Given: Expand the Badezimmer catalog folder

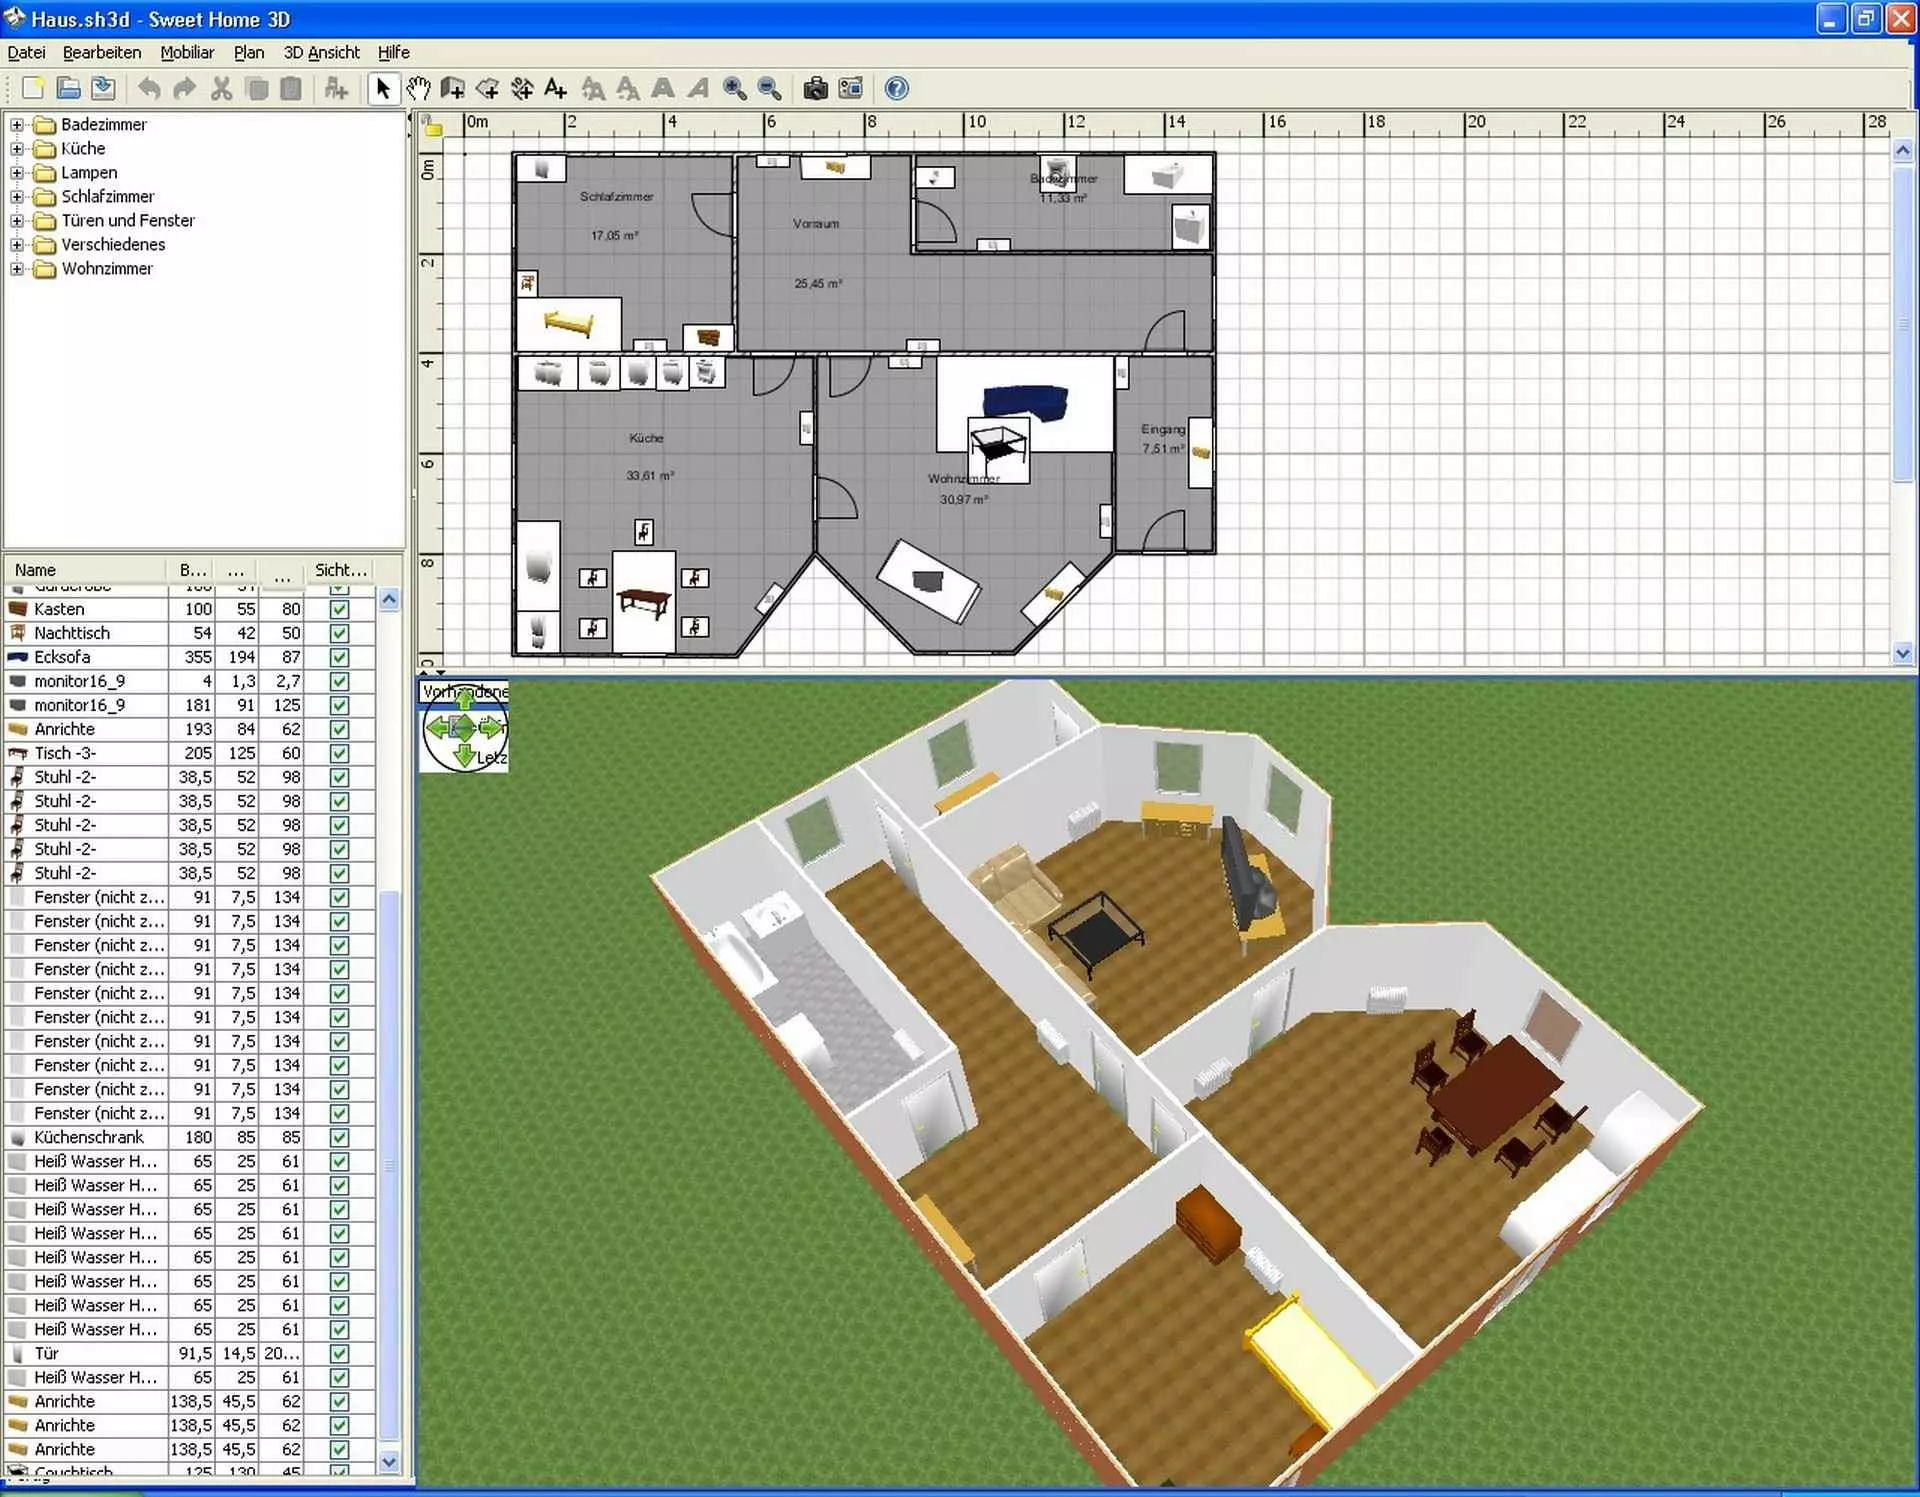Looking at the screenshot, I should pos(16,124).
